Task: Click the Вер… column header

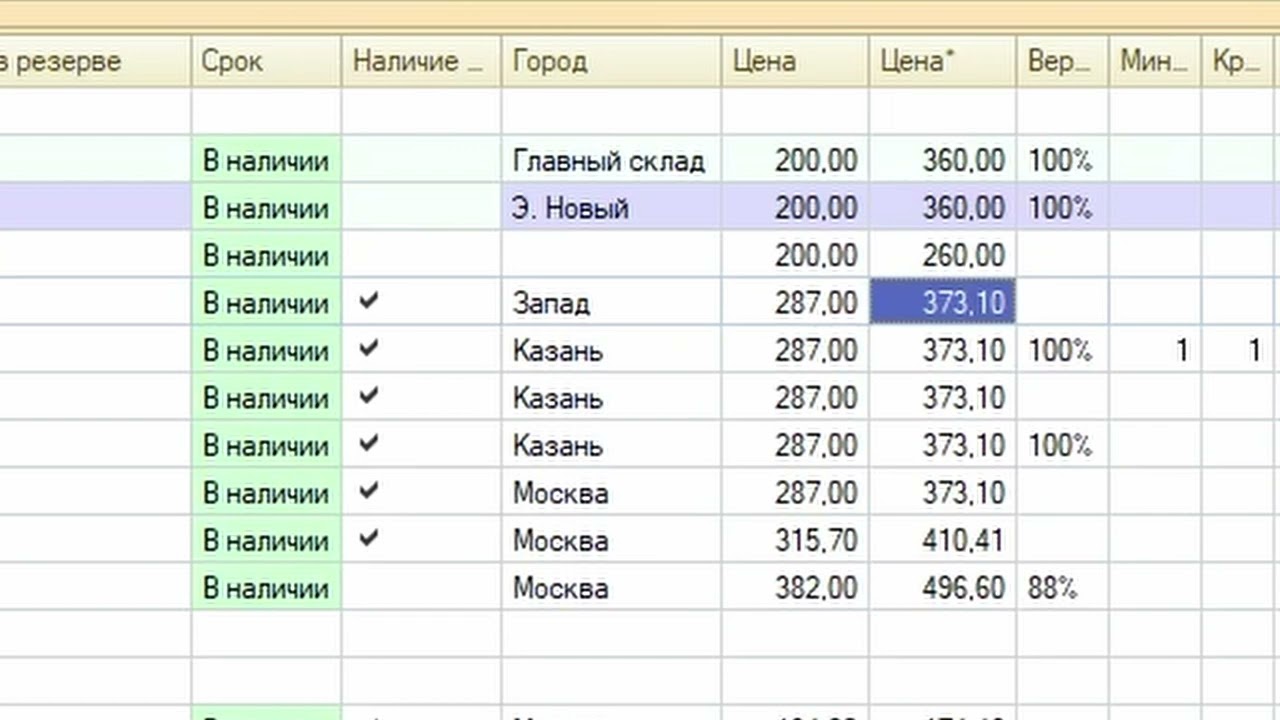Action: 1063,62
